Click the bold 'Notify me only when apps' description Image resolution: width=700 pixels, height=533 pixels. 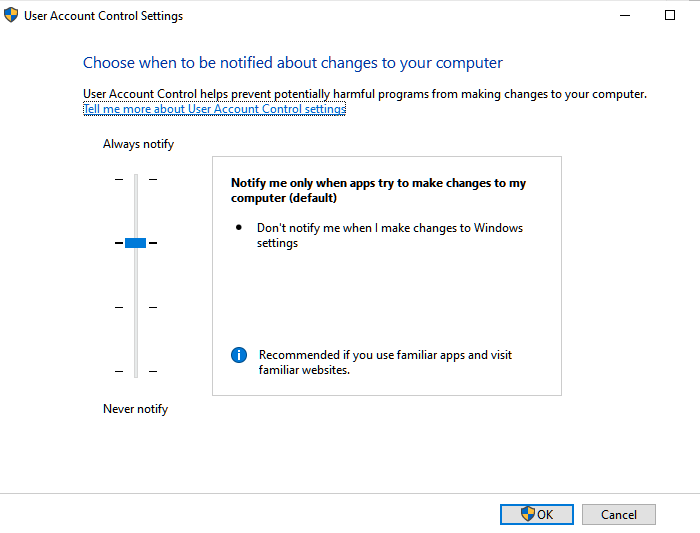point(378,190)
